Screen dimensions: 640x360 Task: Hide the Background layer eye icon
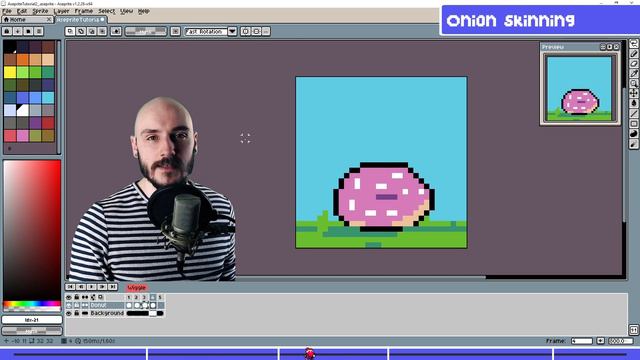coord(69,313)
